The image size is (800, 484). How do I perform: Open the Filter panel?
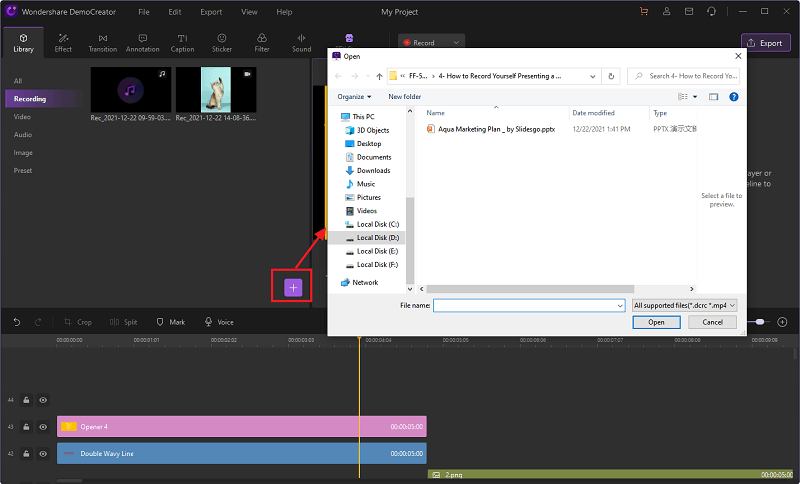[262, 43]
